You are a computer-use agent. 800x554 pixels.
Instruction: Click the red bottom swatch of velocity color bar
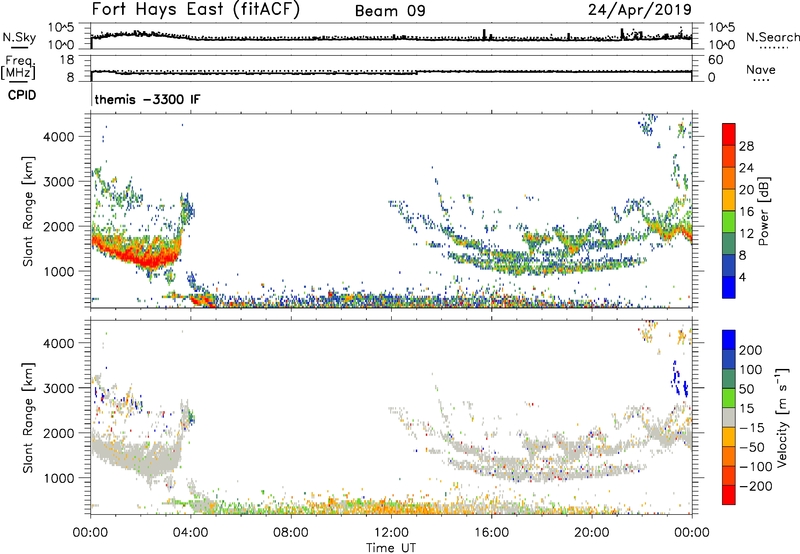(729, 495)
